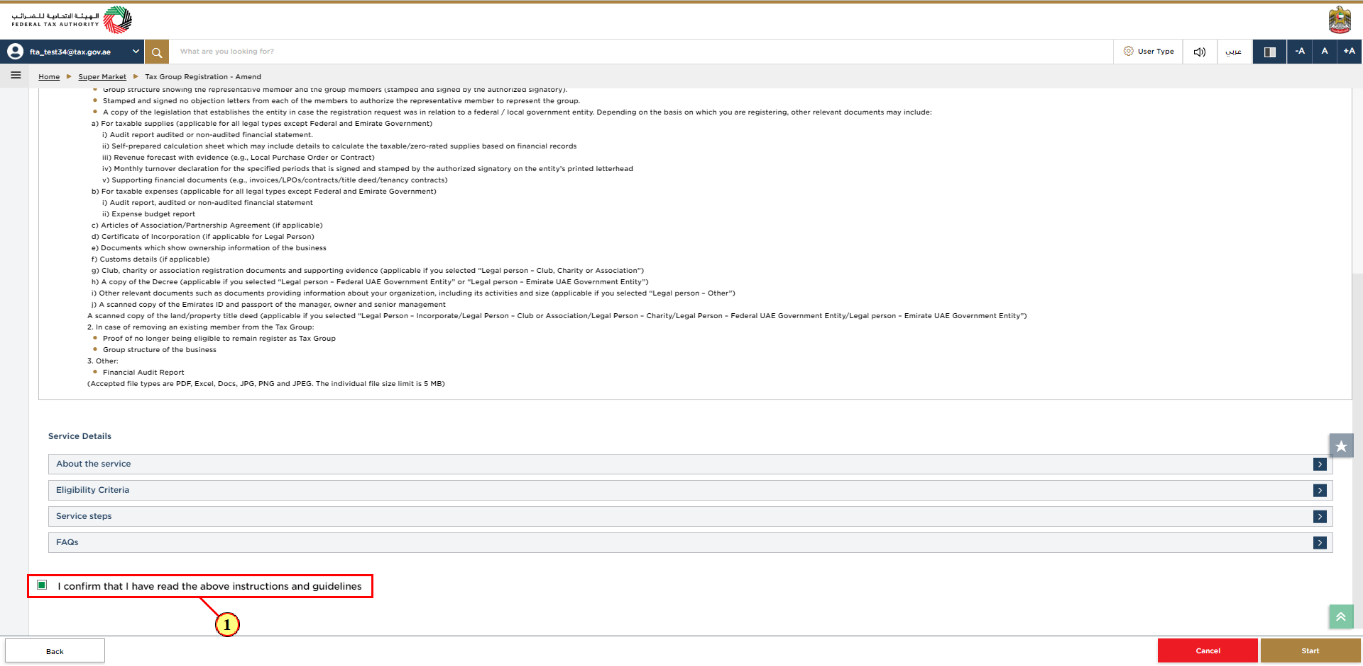
Task: Tick the confirm instructions read checkbox
Action: coord(42,585)
